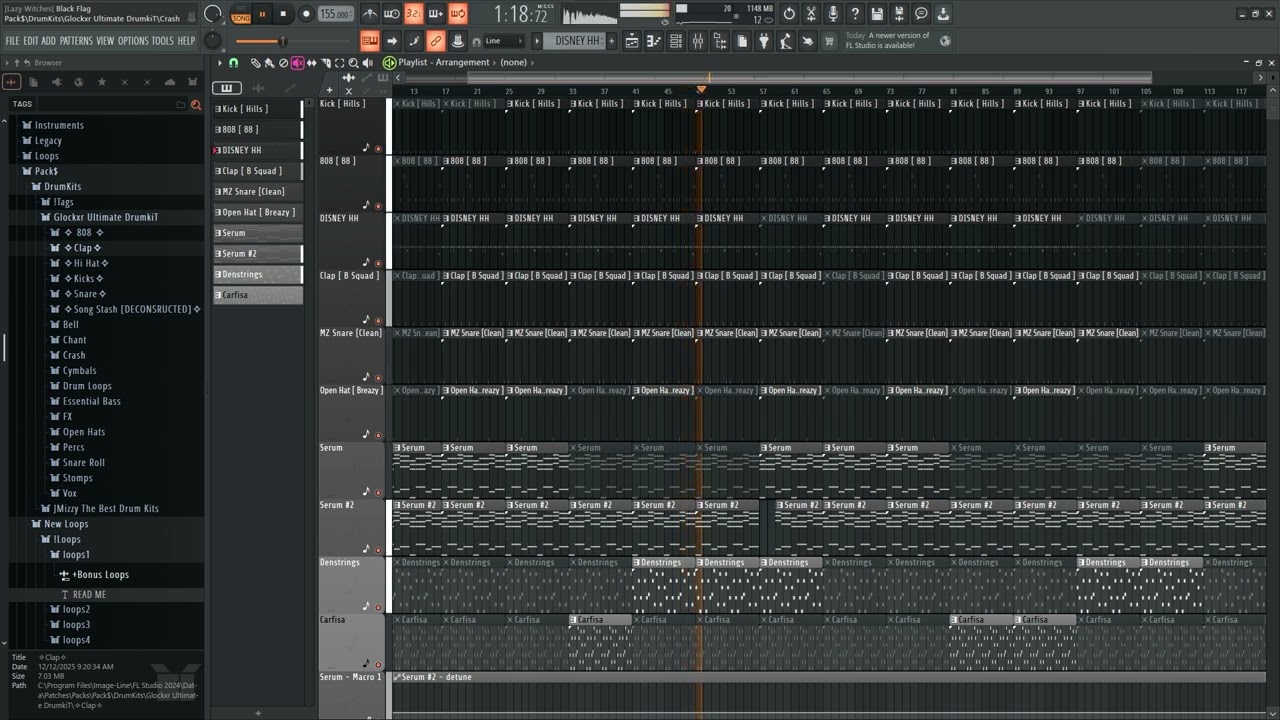
Task: Click the browser search magnifier icon
Action: coord(196,105)
